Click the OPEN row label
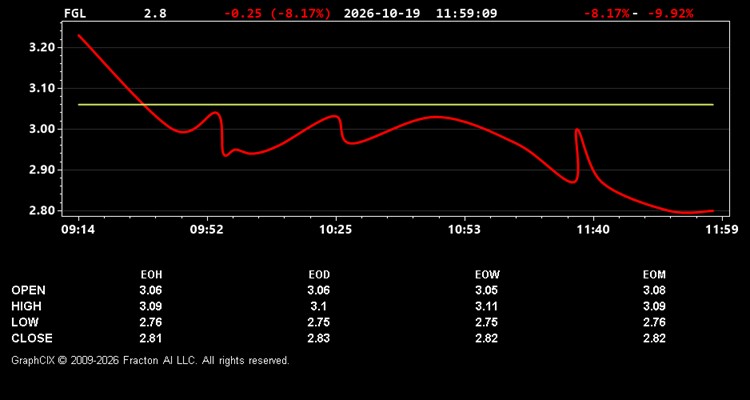Screen dimensions: 750x400 (x=28, y=290)
